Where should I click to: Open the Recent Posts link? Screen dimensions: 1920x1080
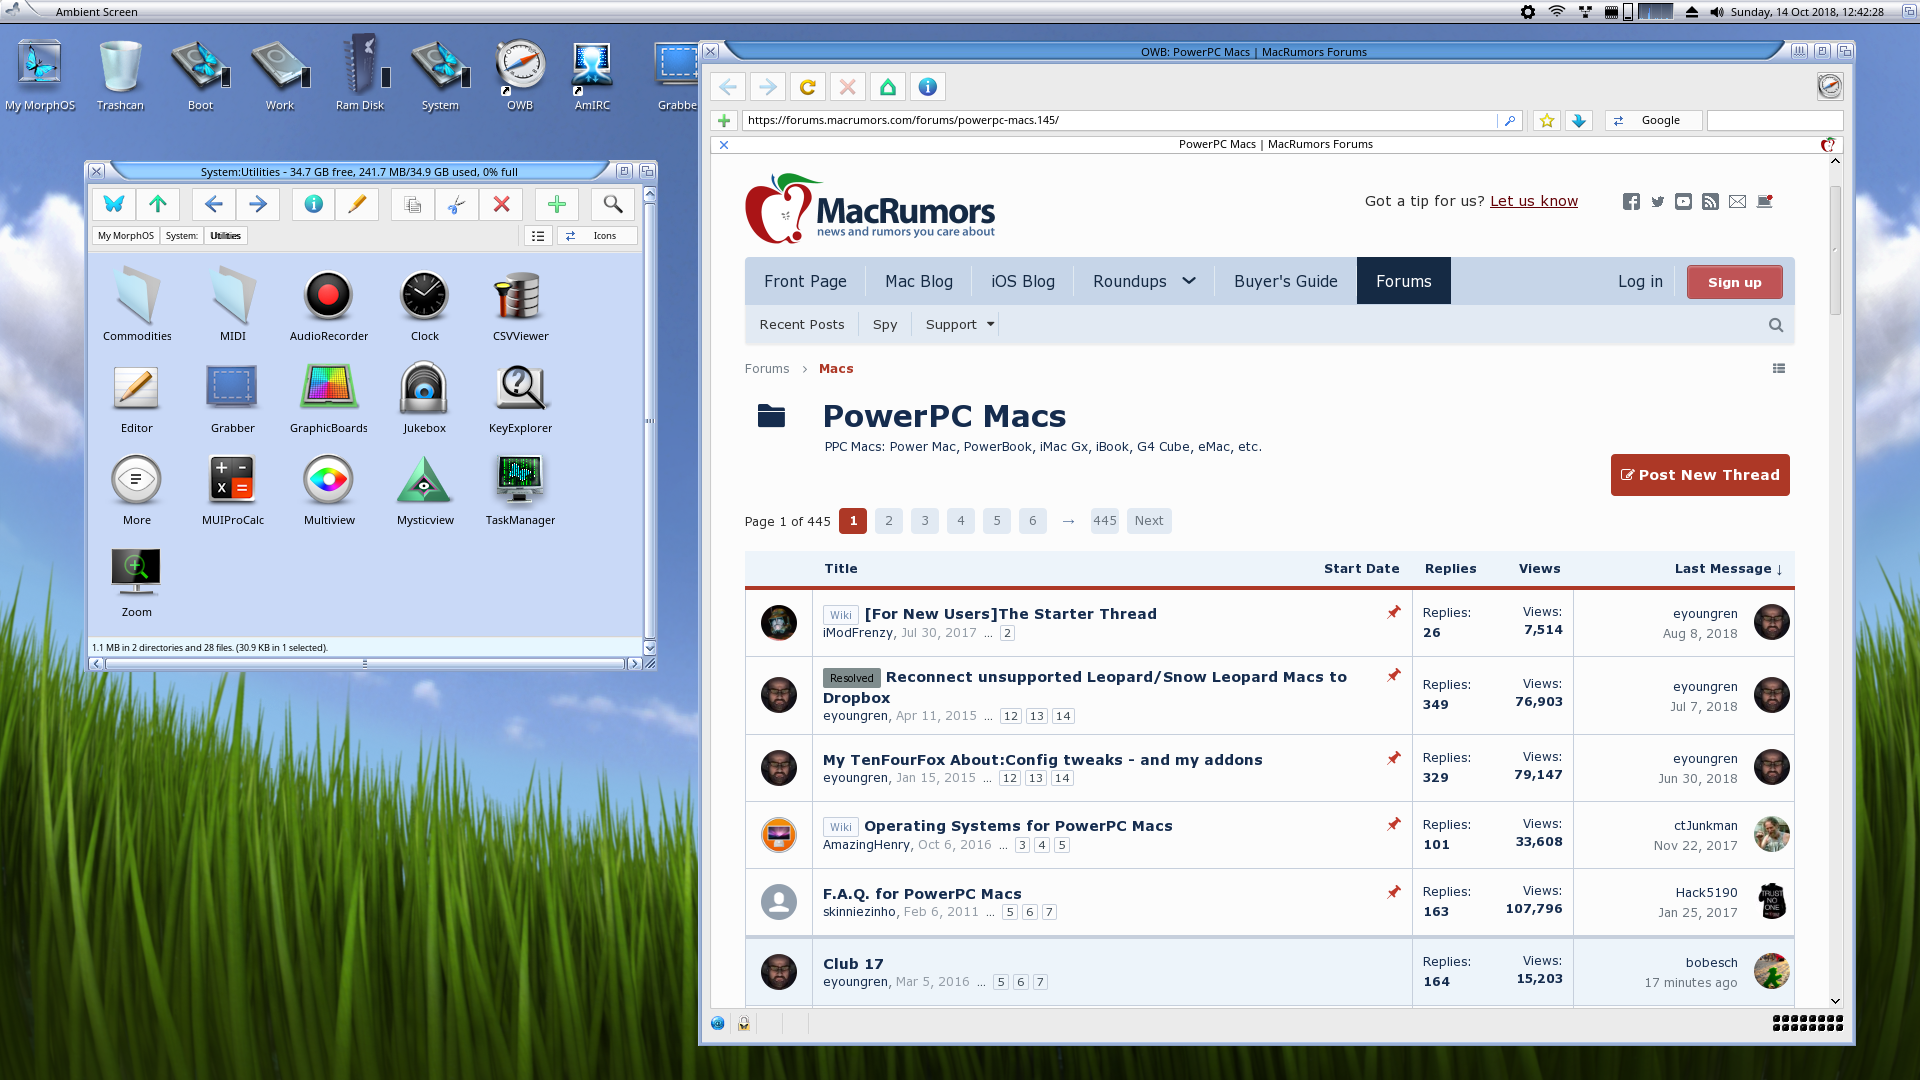pos(801,325)
